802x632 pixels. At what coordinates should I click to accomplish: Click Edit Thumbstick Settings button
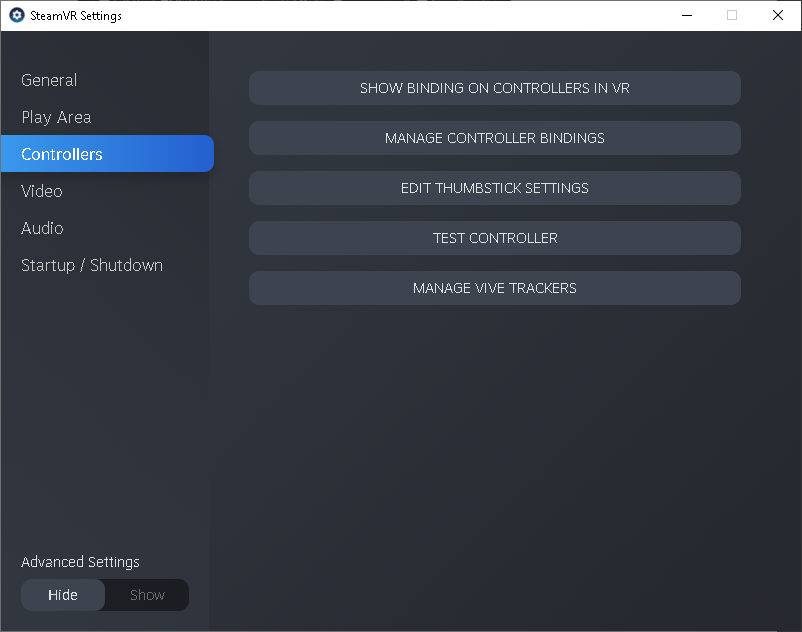494,188
